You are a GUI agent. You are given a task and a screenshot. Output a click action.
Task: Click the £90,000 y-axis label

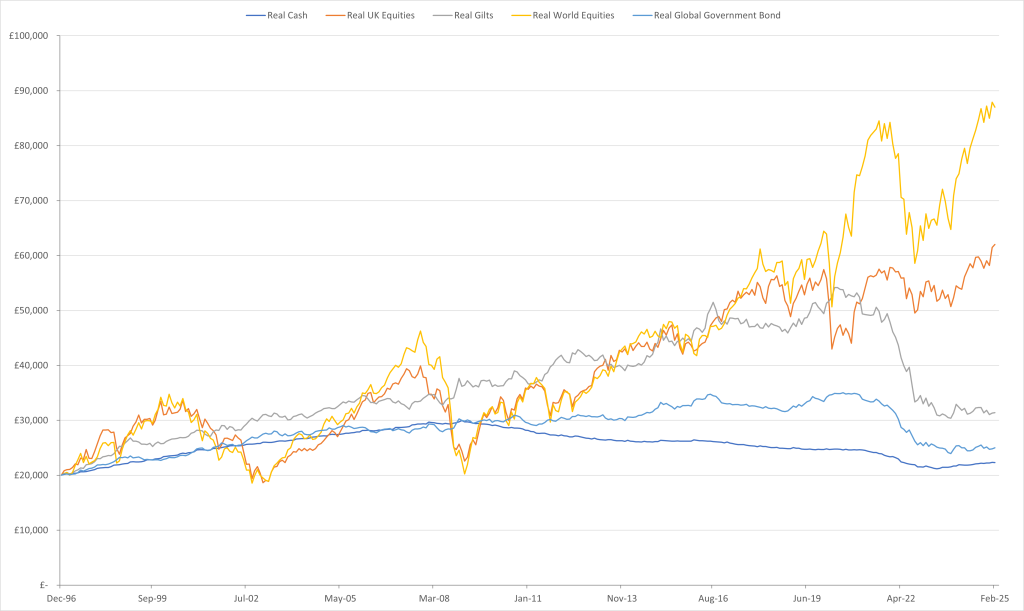[x=31, y=91]
